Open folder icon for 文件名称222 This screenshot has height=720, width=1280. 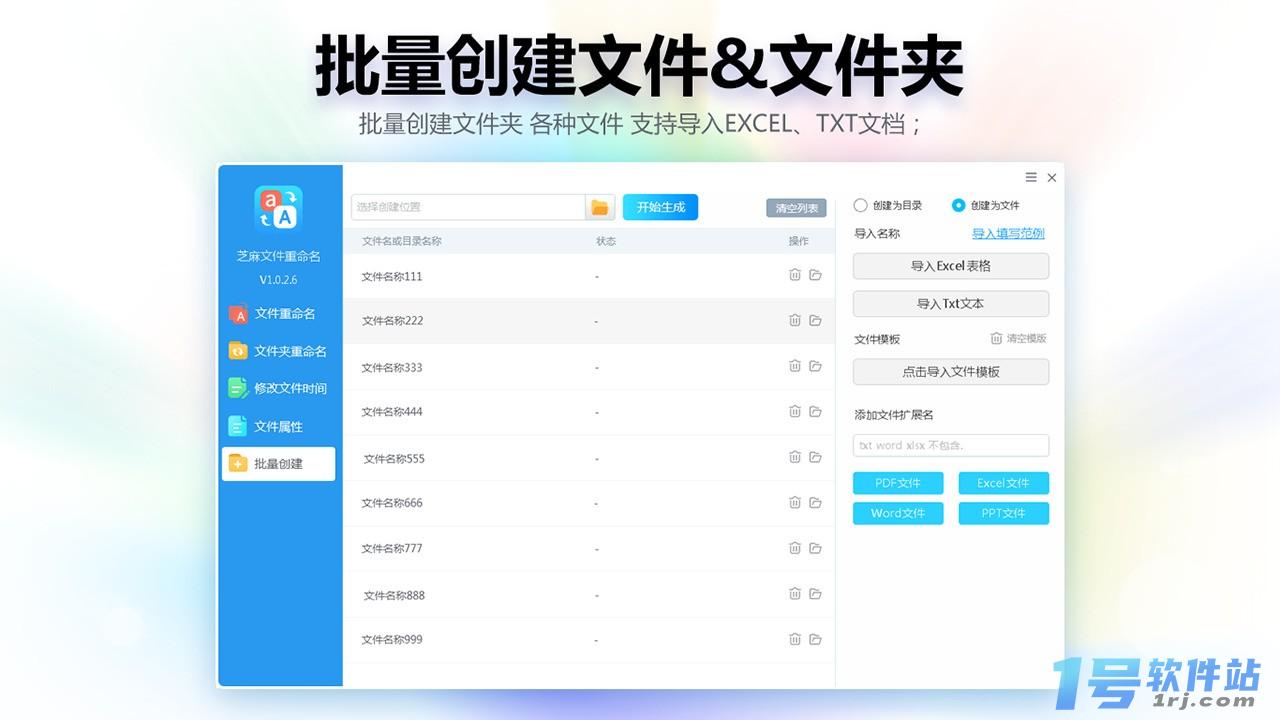(x=816, y=320)
